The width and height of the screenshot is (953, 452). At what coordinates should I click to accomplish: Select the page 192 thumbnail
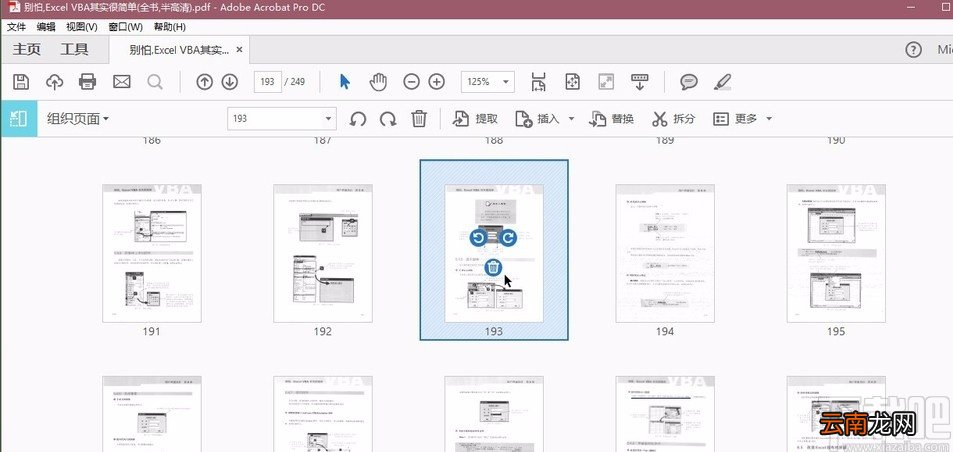pyautogui.click(x=323, y=253)
